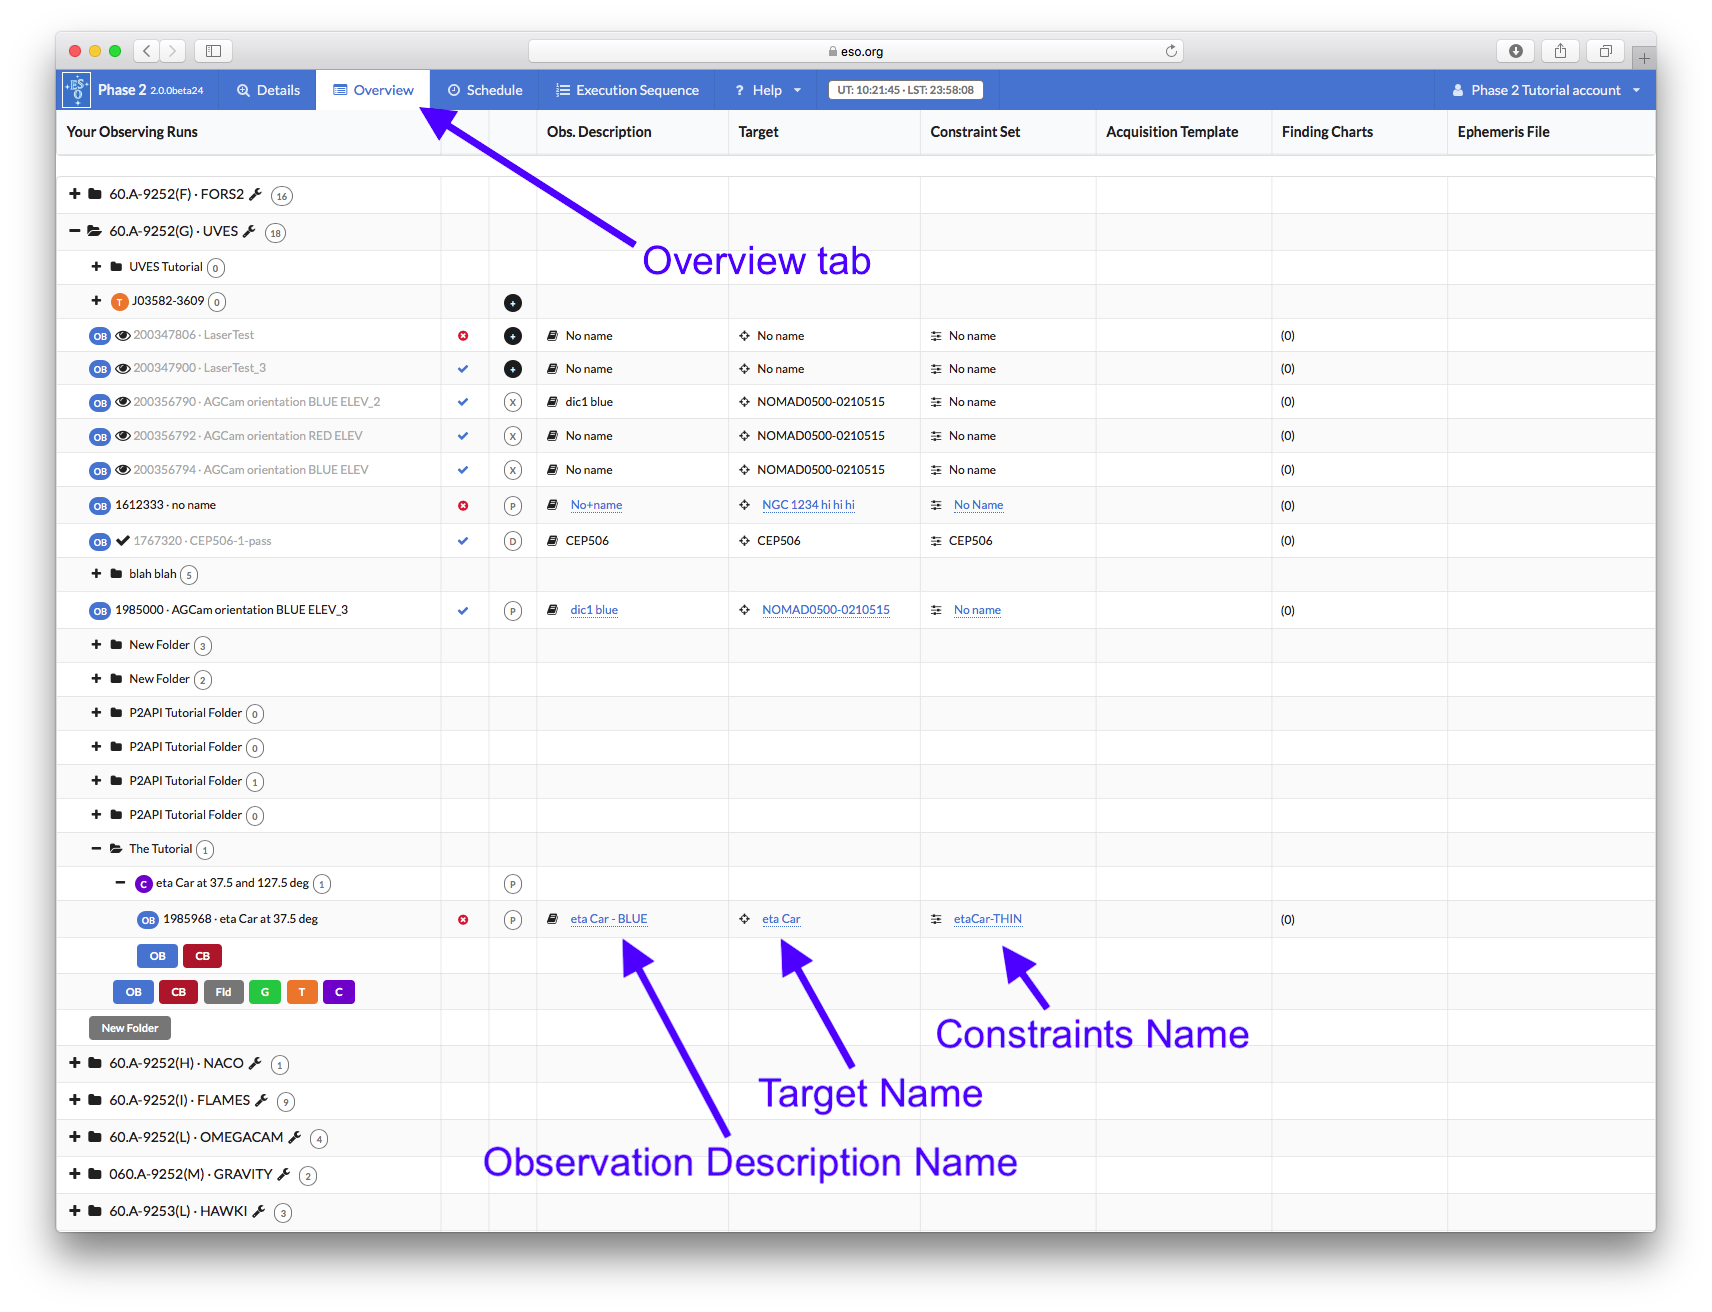Click the Safari sidebar toggle icon

tap(213, 51)
